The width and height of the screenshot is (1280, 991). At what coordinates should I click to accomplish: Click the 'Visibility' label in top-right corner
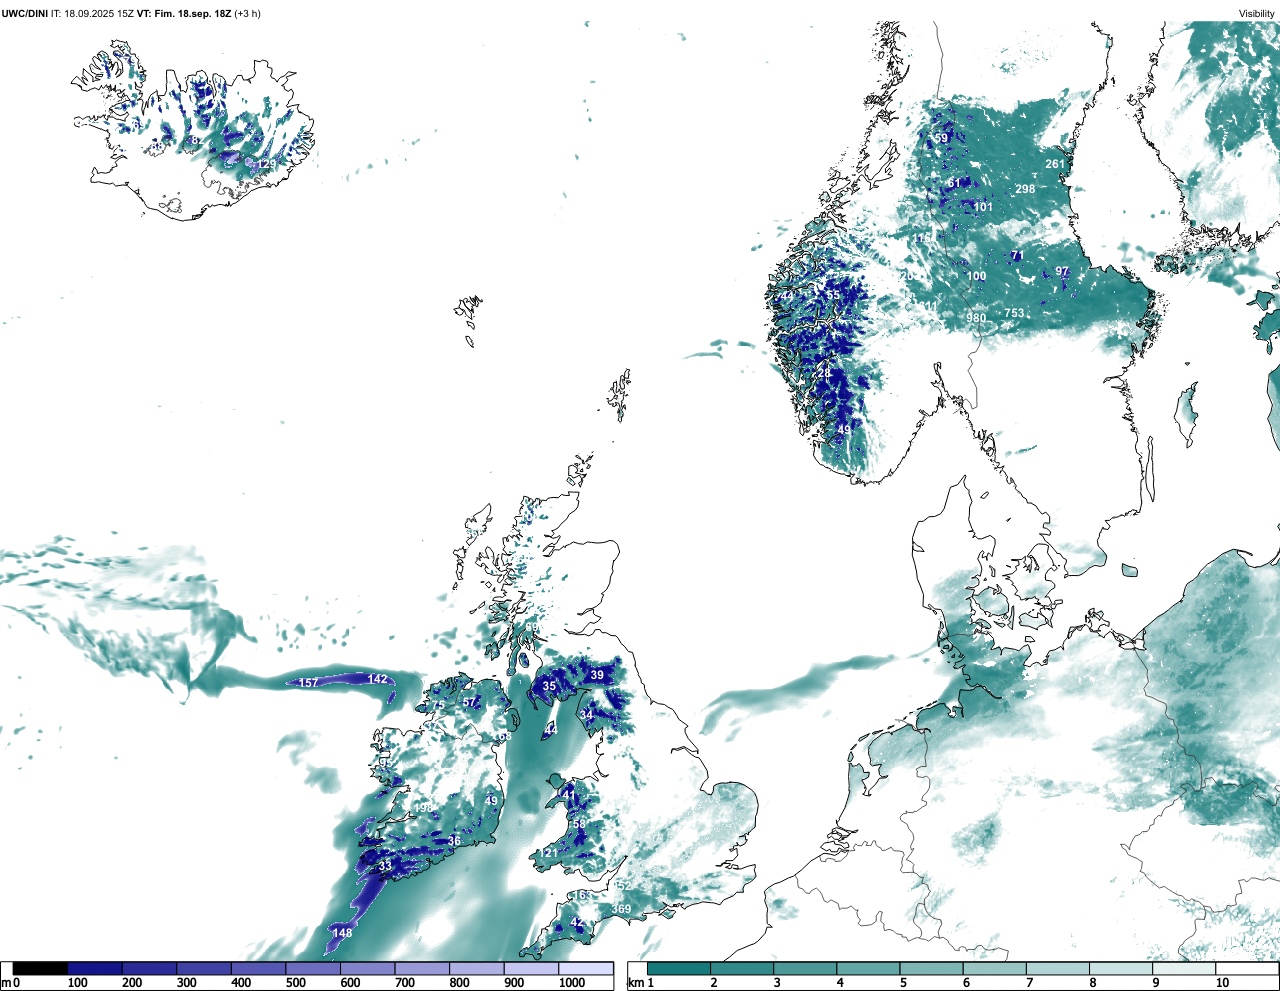[x=1257, y=14]
